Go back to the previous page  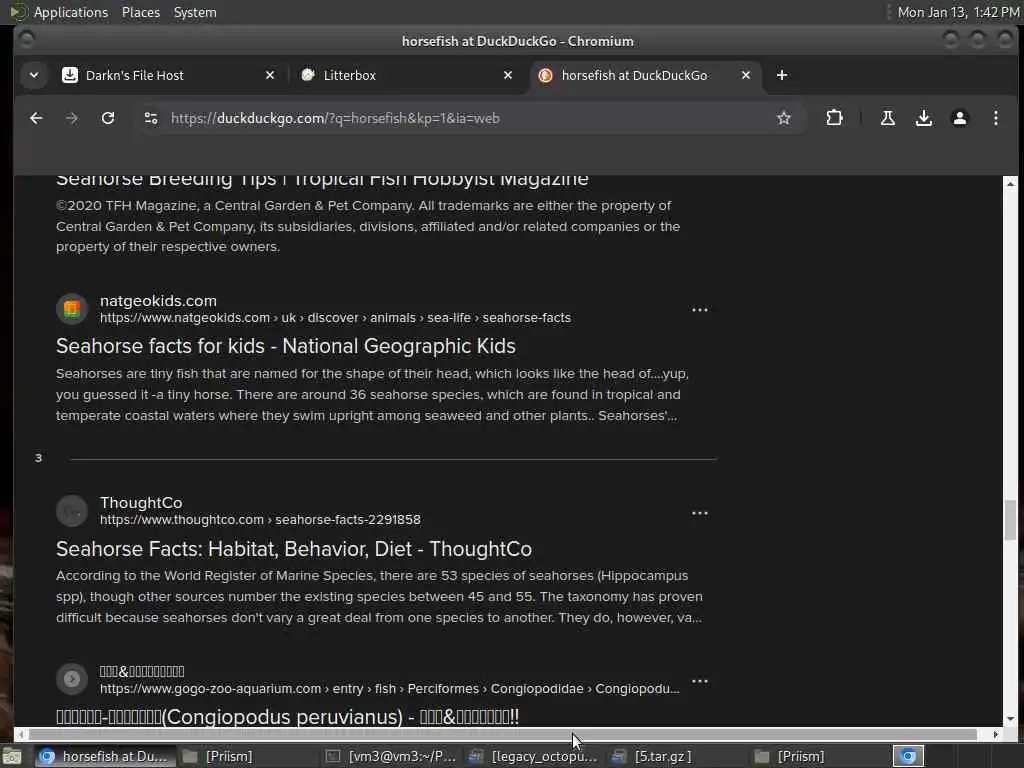tap(36, 118)
